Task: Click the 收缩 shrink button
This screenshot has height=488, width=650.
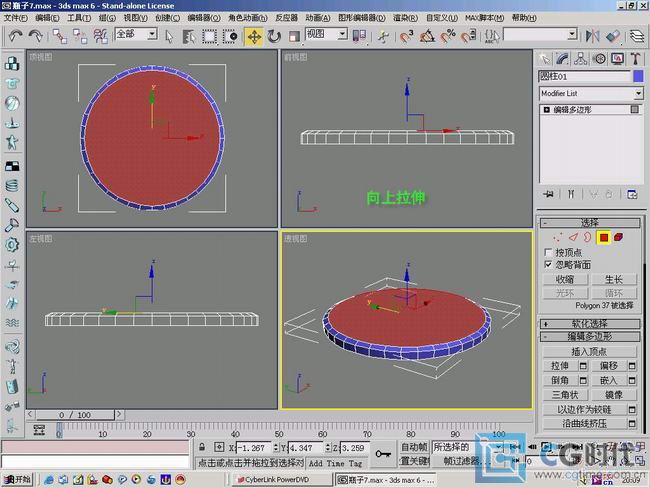Action: (x=565, y=279)
